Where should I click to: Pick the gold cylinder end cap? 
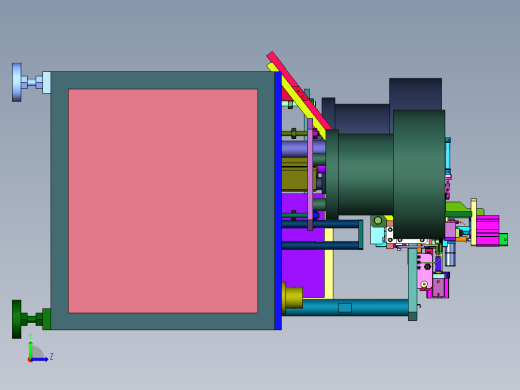click(293, 298)
